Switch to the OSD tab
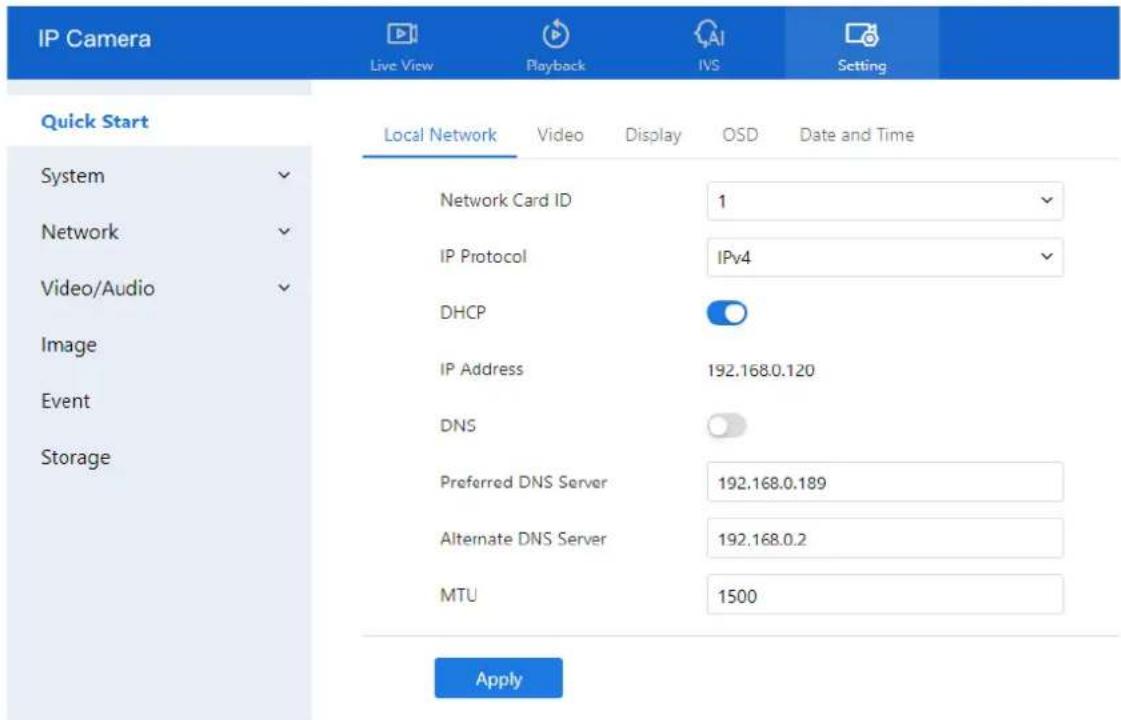The image size is (1121, 720). click(740, 135)
